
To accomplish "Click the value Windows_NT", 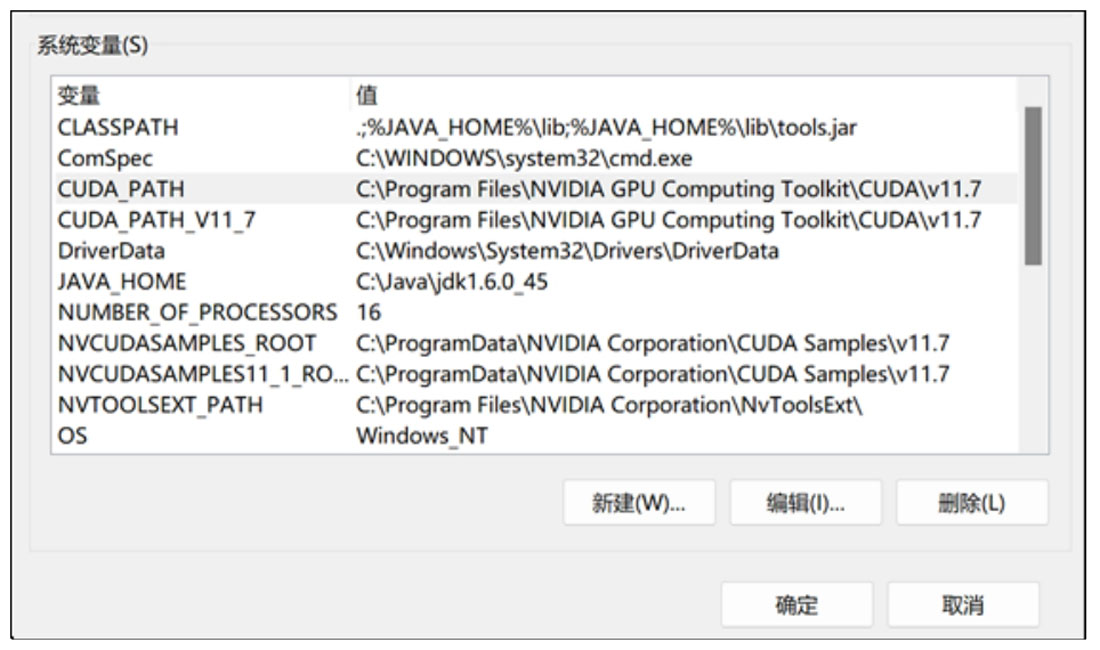I will (422, 436).
